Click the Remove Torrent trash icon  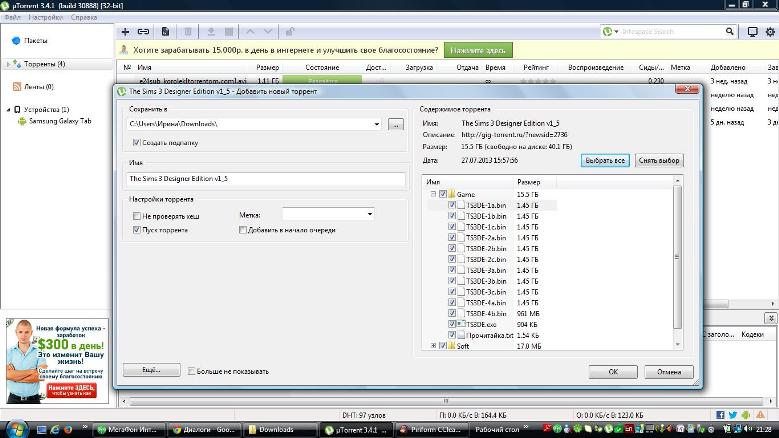189,32
